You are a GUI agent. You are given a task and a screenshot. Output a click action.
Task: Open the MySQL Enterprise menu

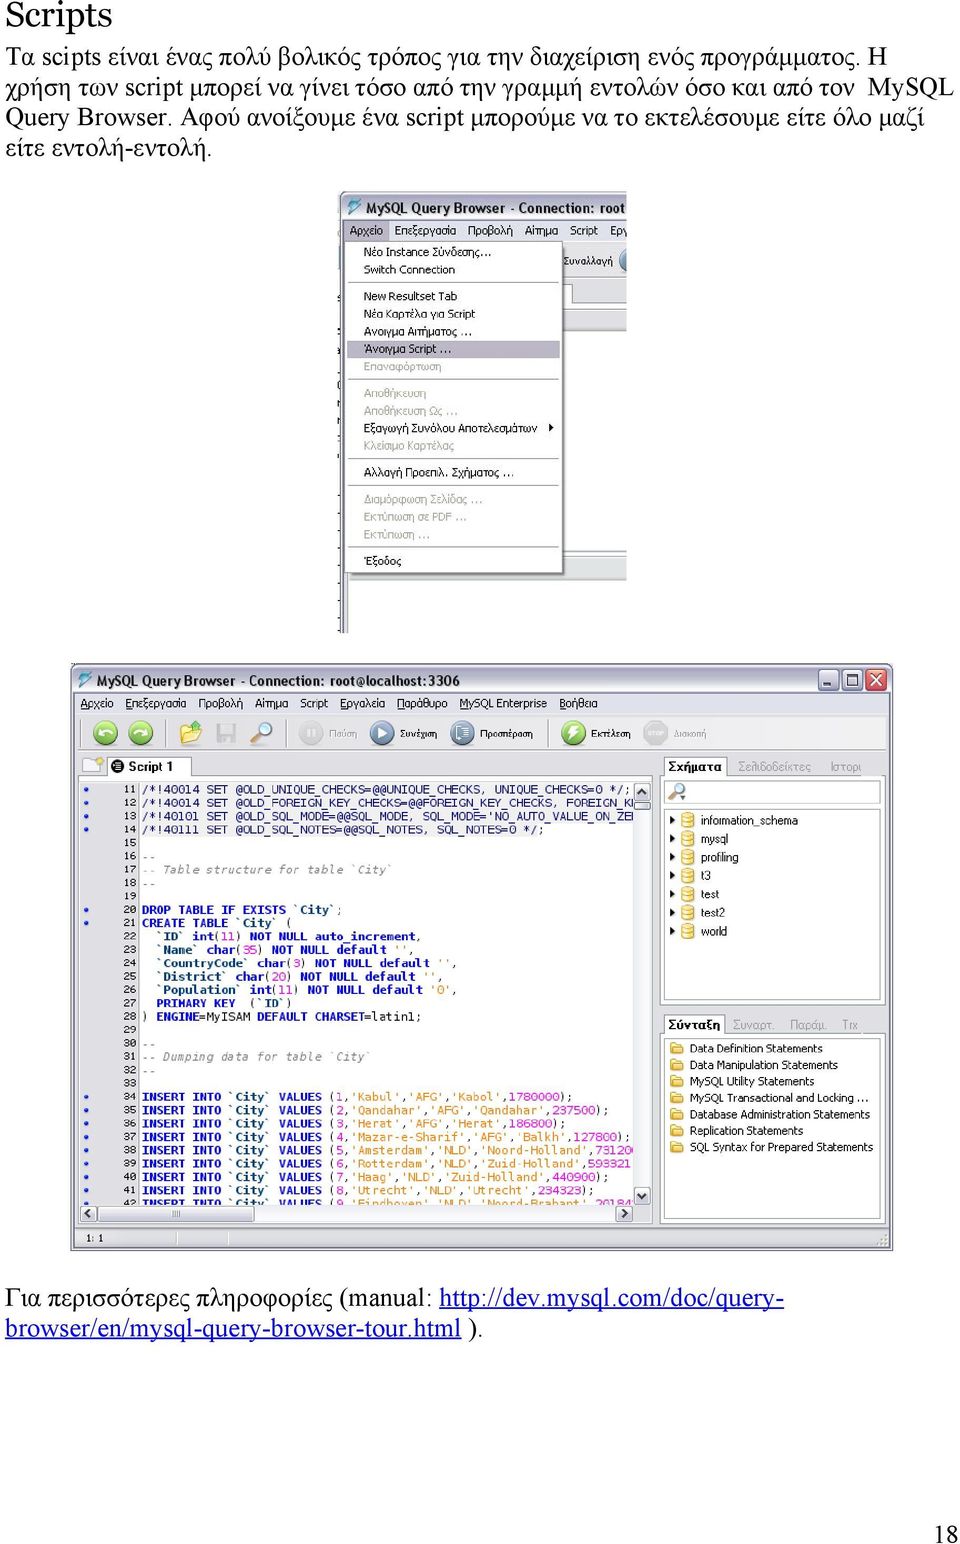point(503,703)
